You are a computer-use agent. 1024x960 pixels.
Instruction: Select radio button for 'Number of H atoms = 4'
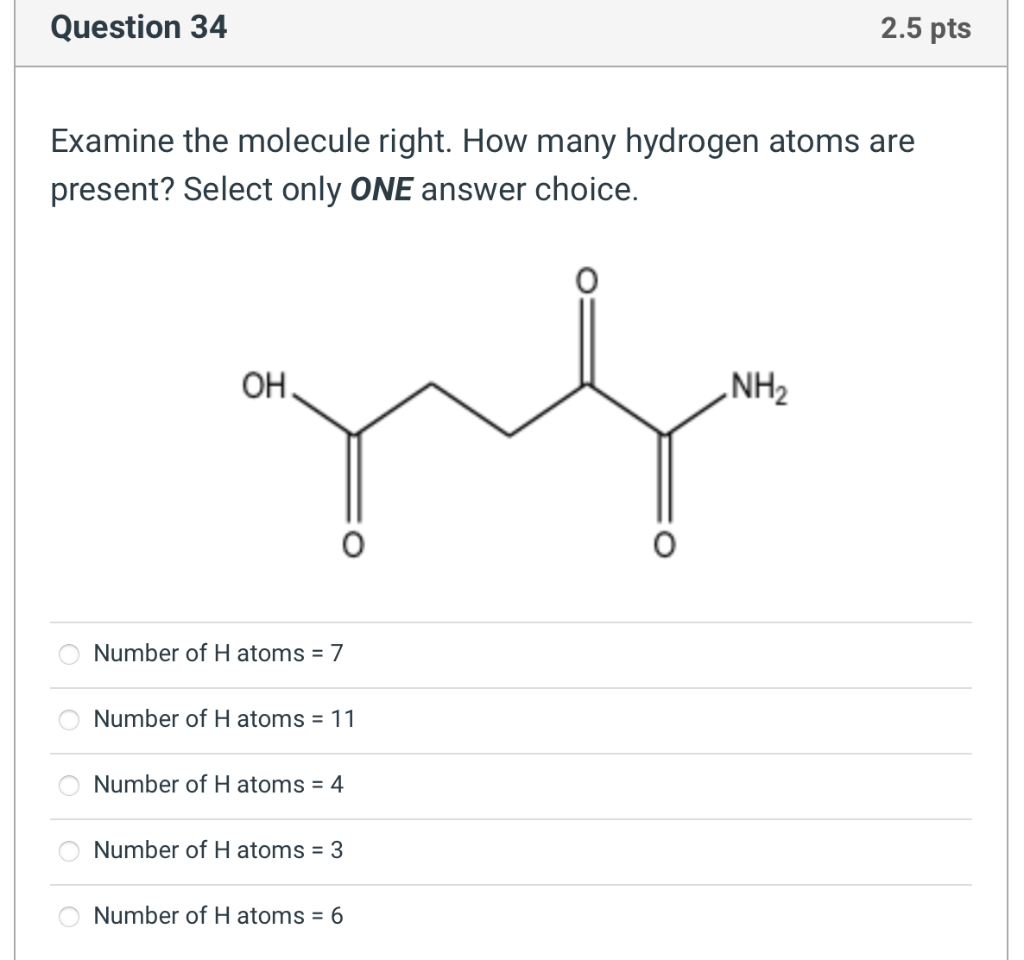[x=68, y=786]
